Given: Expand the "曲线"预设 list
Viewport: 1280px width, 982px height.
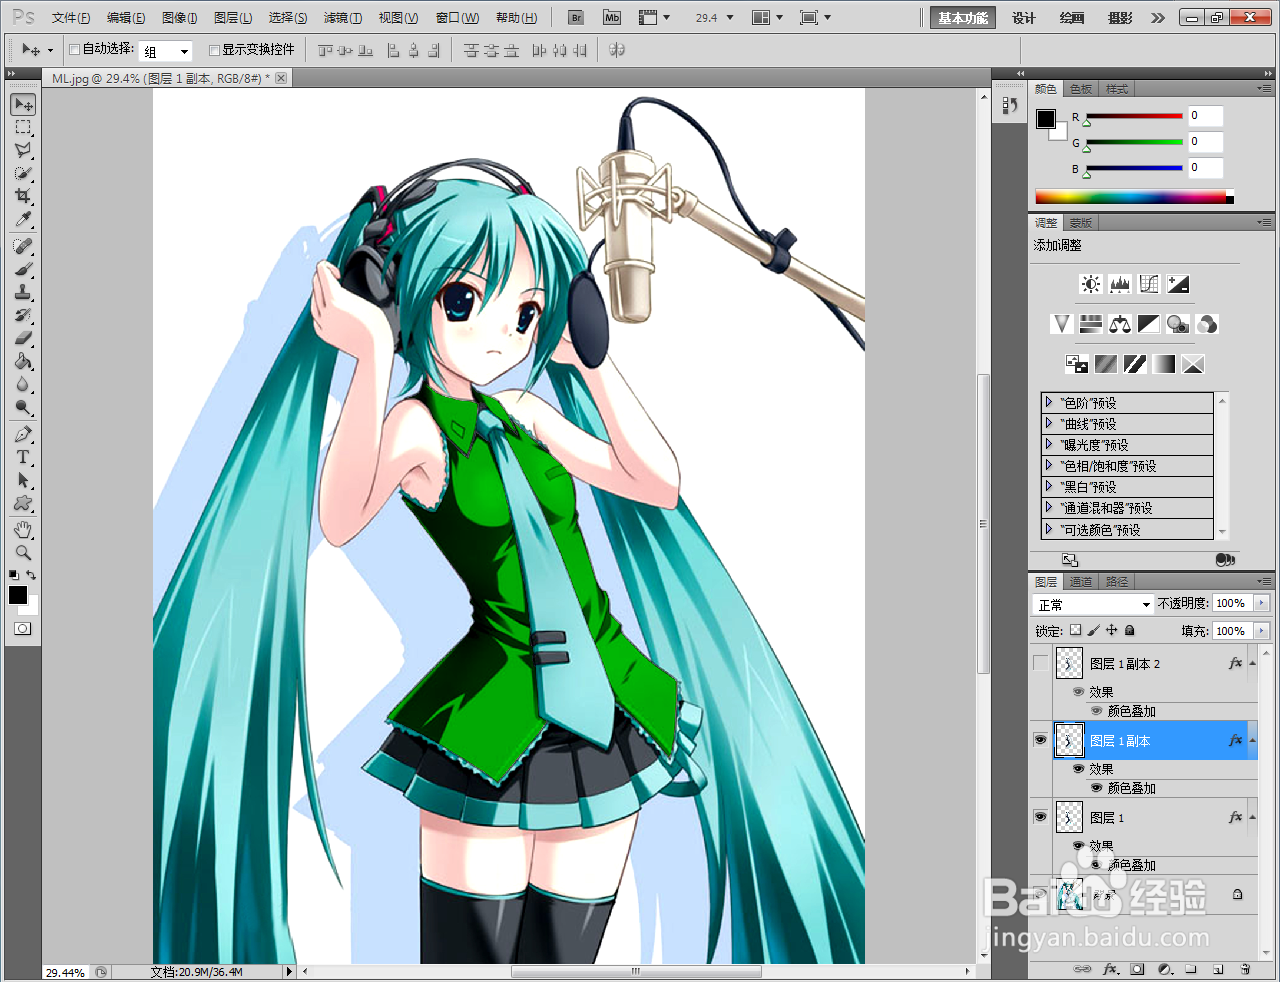Looking at the screenshot, I should pyautogui.click(x=1049, y=423).
